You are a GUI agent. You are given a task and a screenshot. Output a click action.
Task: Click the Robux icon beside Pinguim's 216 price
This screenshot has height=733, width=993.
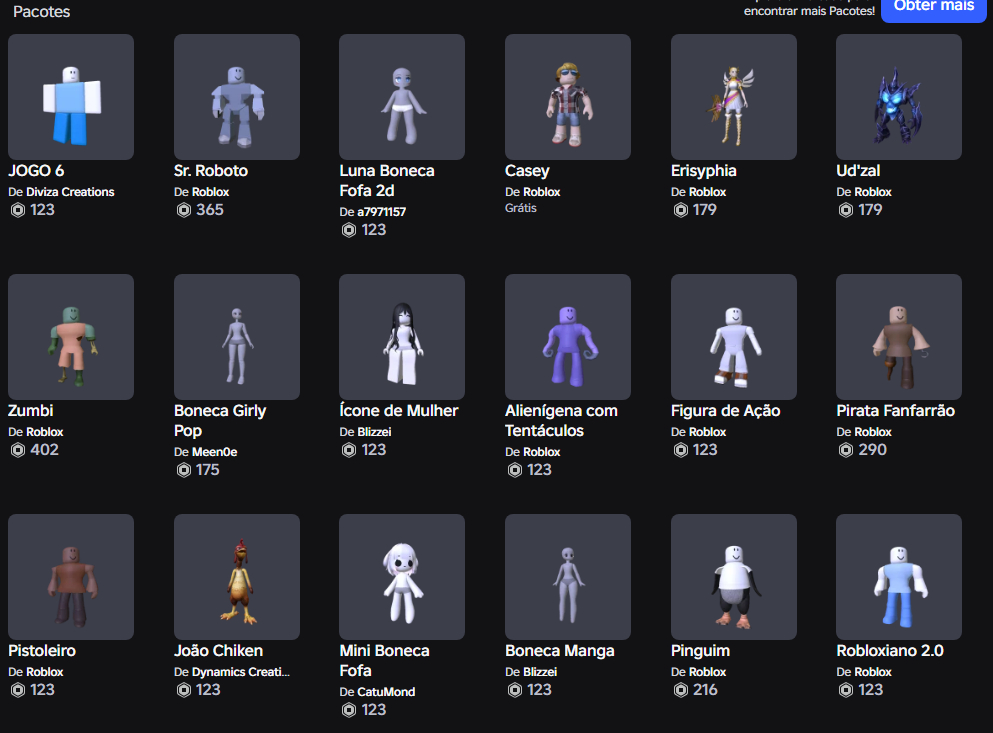(681, 690)
